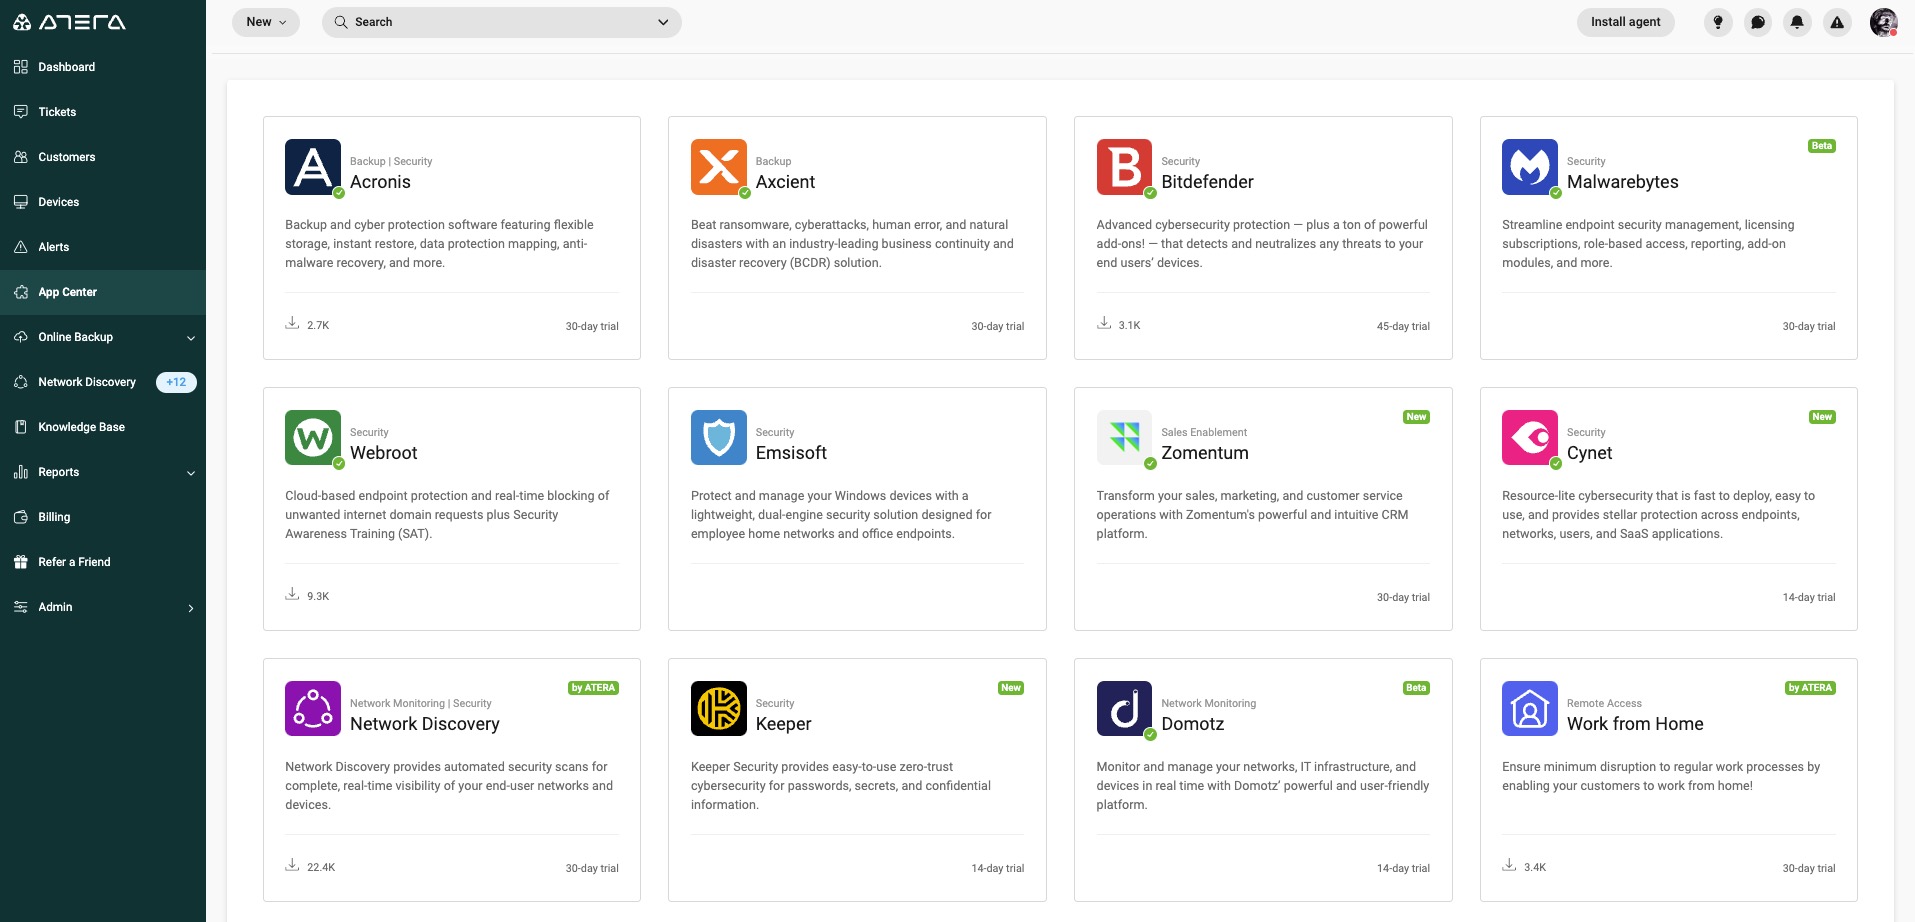Click the 22.4K download count on Network Discovery
The height and width of the screenshot is (922, 1915).
[x=321, y=868]
